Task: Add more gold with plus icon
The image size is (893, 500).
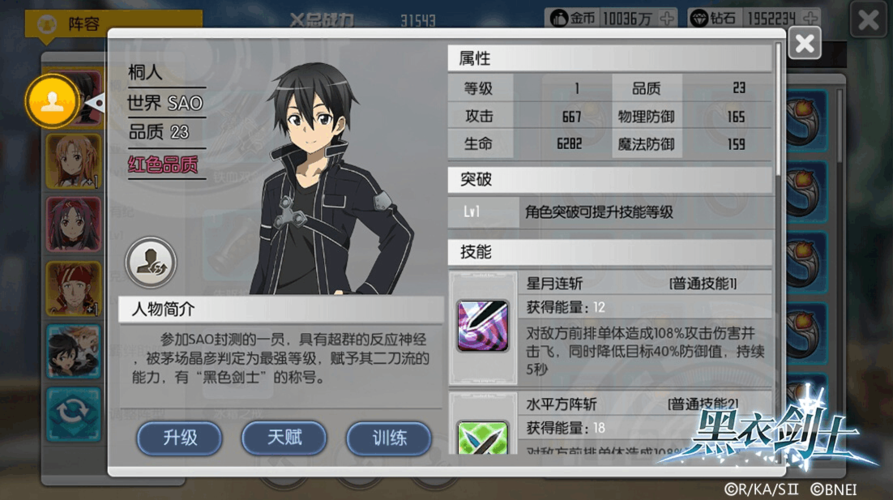Action: [x=667, y=18]
